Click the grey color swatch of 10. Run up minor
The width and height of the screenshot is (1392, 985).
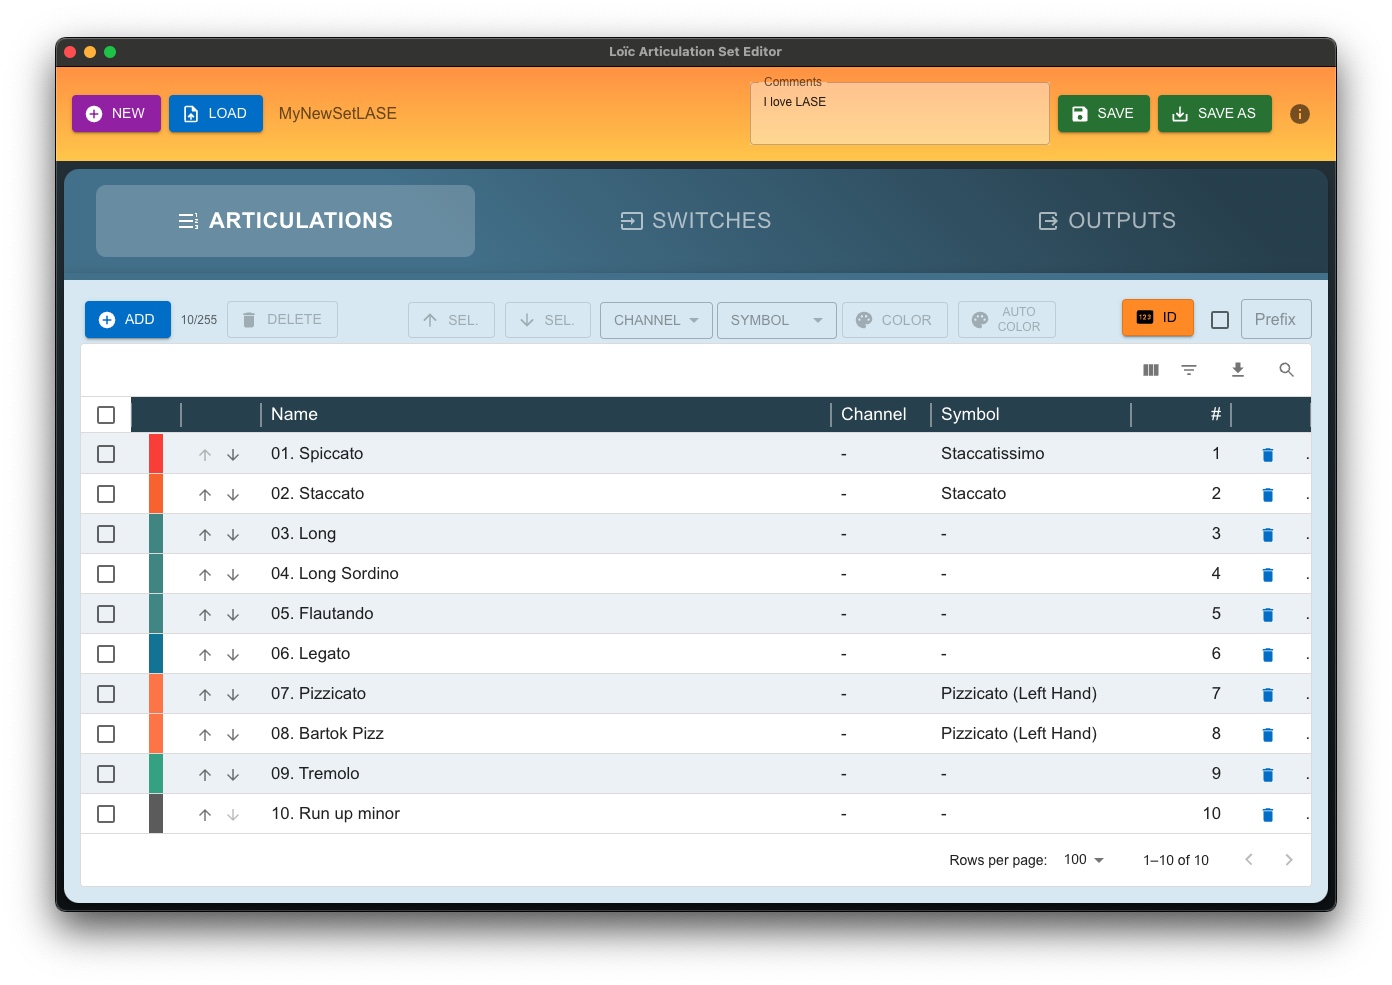[156, 814]
